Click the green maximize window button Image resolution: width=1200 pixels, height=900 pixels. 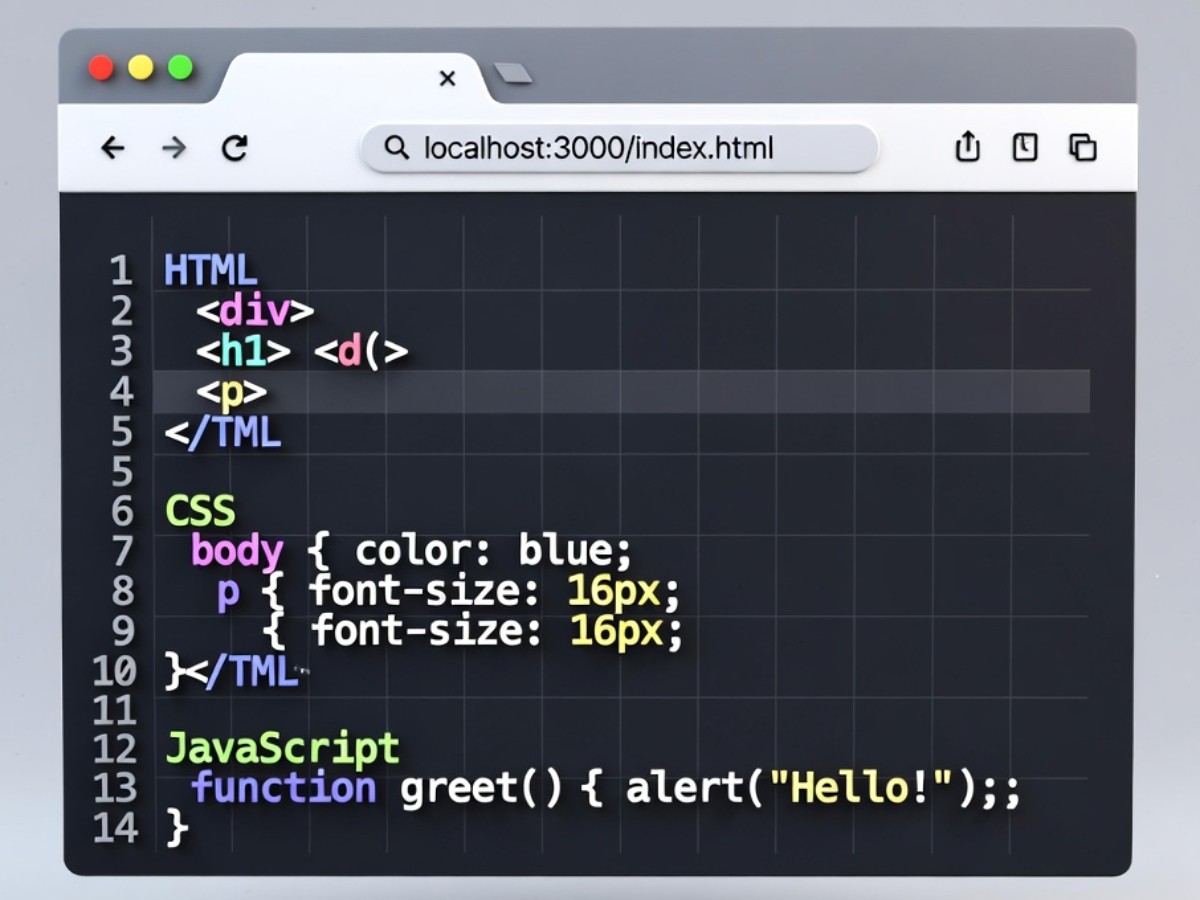pyautogui.click(x=180, y=68)
